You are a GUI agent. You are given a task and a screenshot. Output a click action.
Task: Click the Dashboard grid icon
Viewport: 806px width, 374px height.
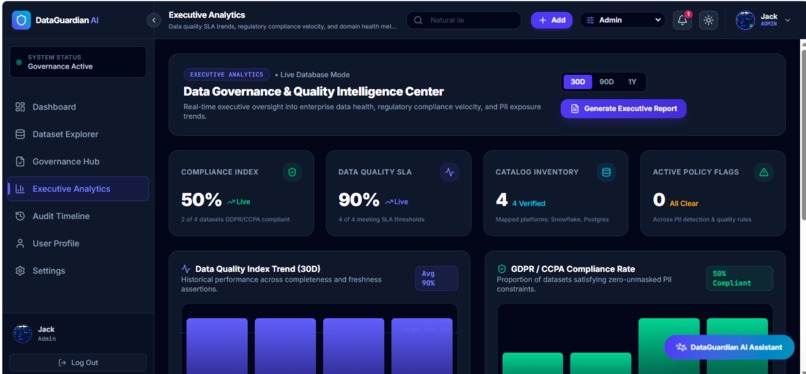pos(20,107)
